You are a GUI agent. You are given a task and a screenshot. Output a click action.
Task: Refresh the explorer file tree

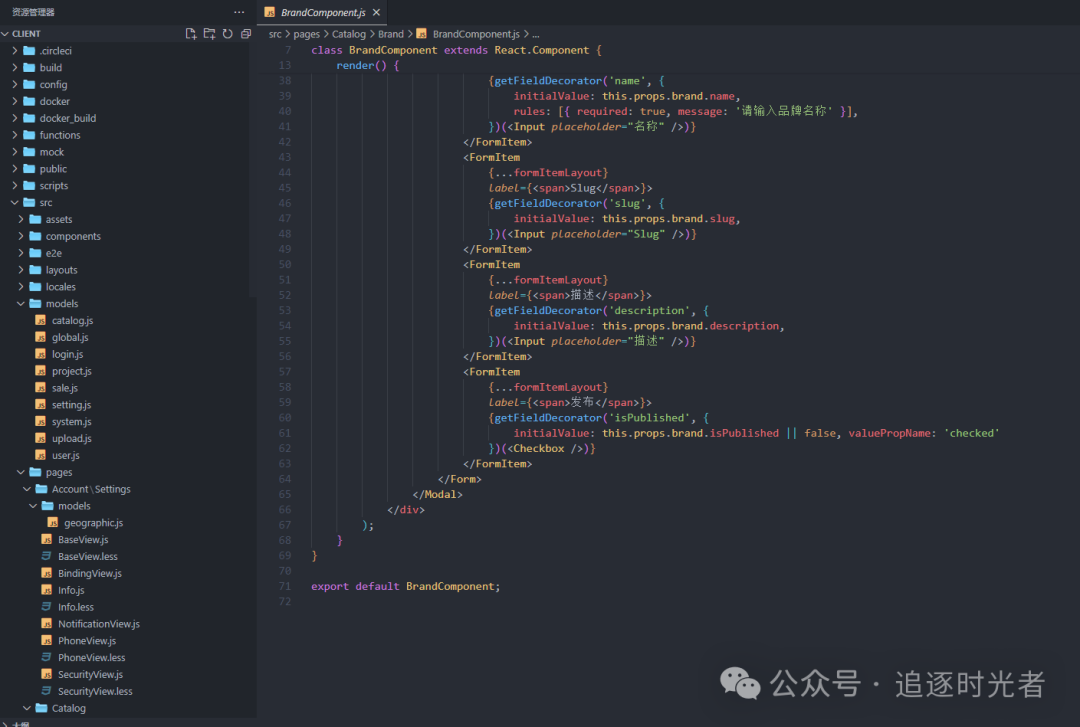[227, 34]
